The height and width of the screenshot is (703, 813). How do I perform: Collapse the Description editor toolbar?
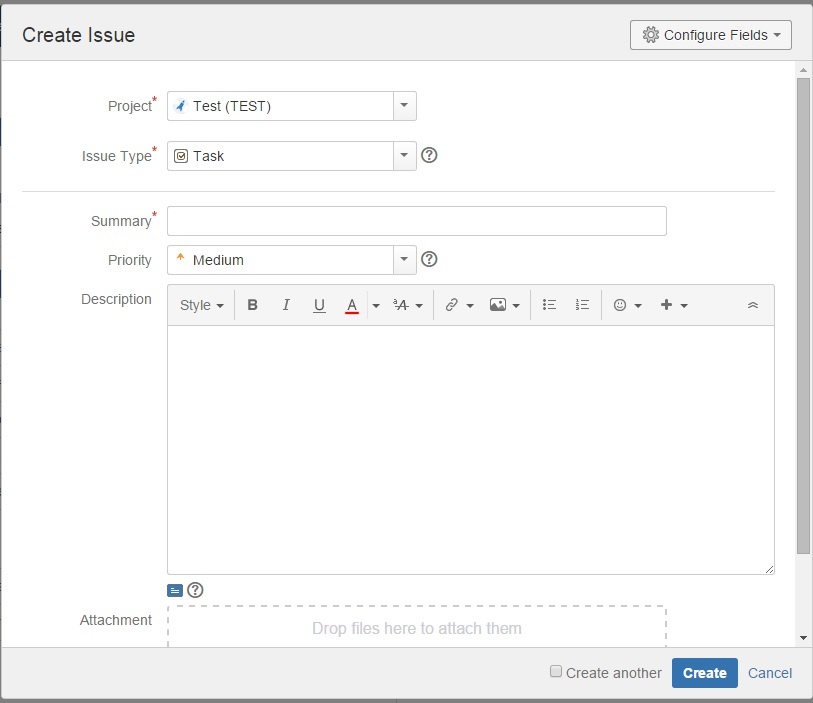point(753,305)
